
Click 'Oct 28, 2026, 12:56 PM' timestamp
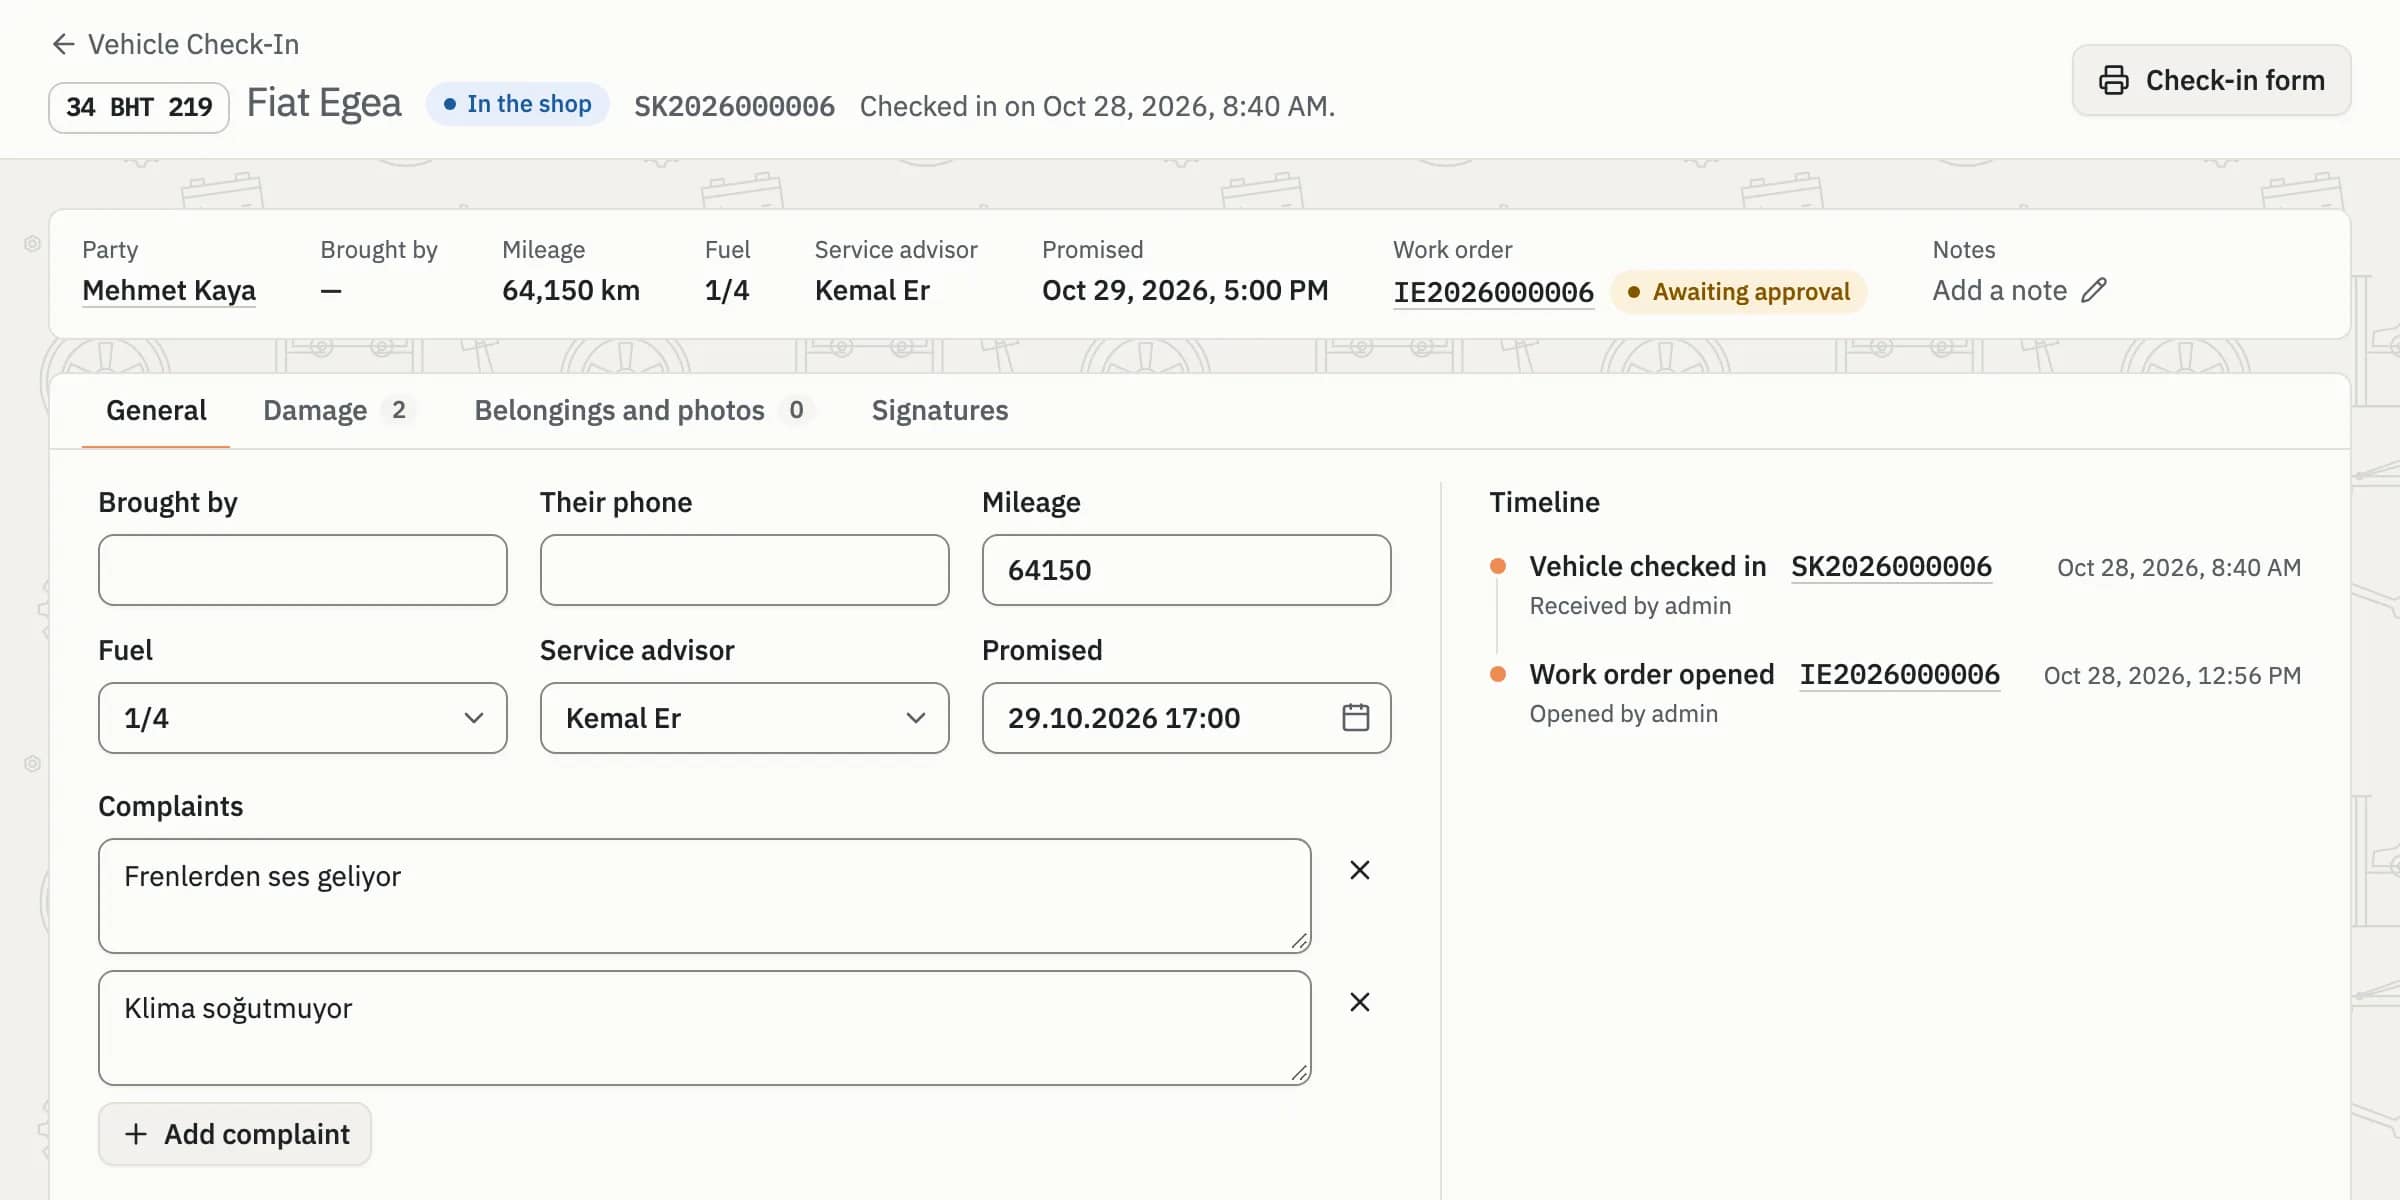pyautogui.click(x=2172, y=676)
